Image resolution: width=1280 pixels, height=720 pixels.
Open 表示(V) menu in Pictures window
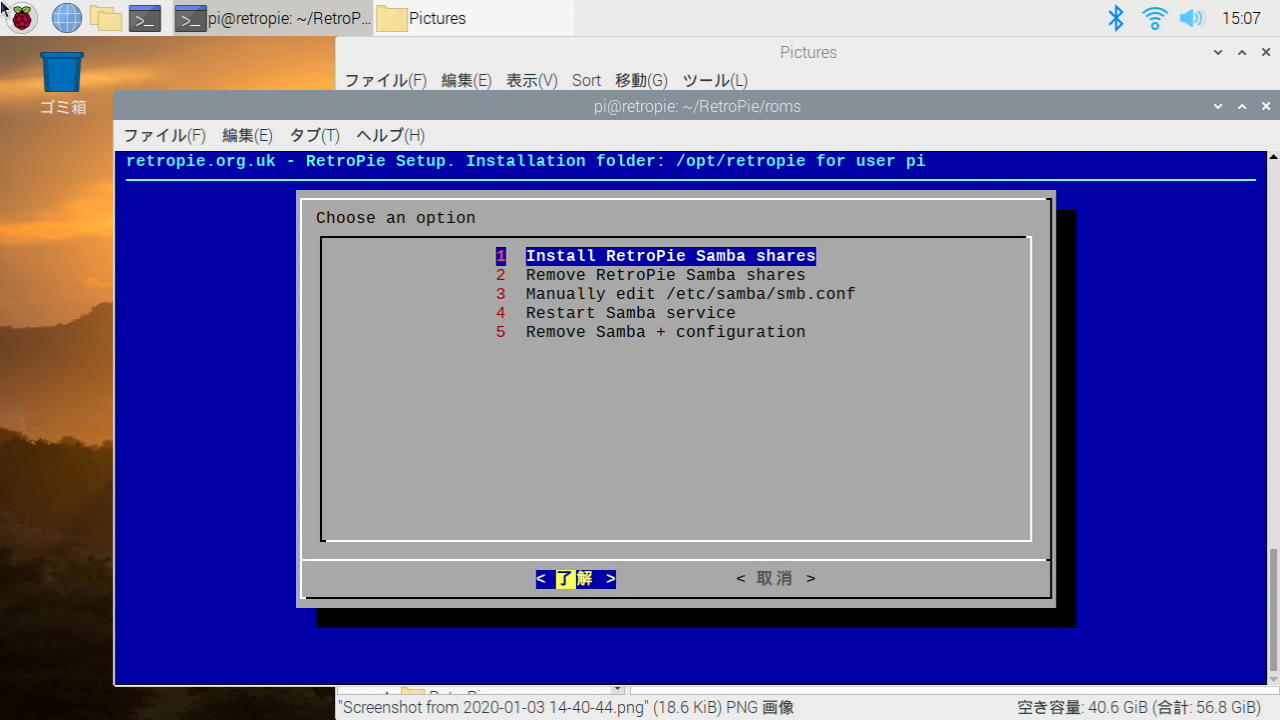click(x=531, y=80)
